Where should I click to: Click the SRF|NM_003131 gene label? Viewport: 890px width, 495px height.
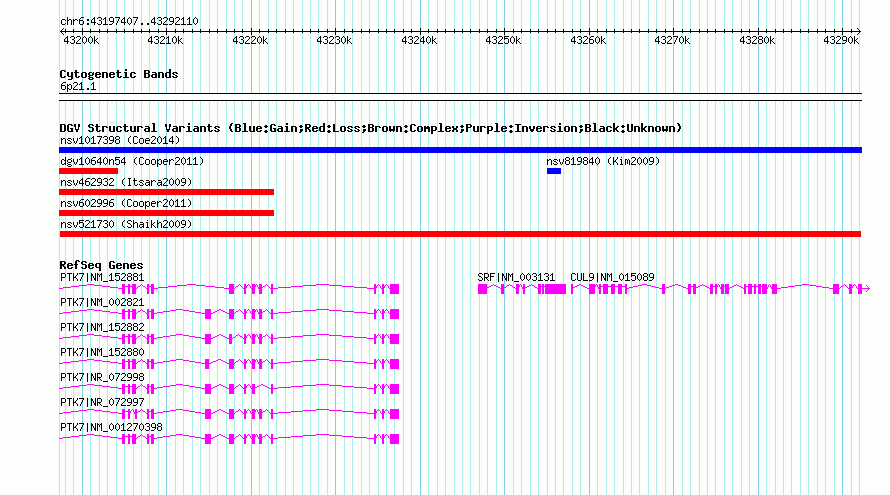(516, 278)
